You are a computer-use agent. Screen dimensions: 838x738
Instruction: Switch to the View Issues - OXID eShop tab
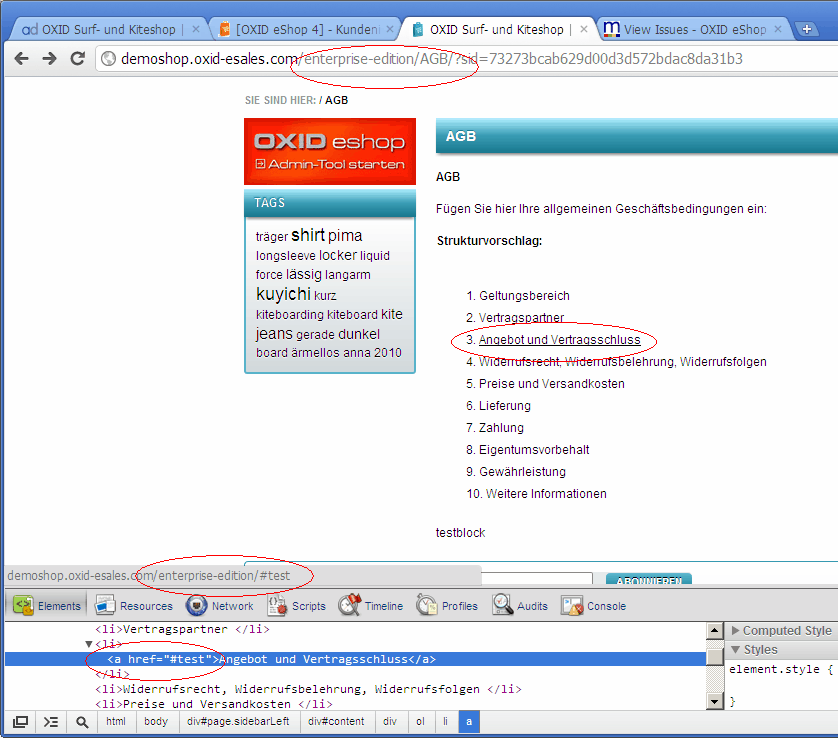[x=686, y=29]
